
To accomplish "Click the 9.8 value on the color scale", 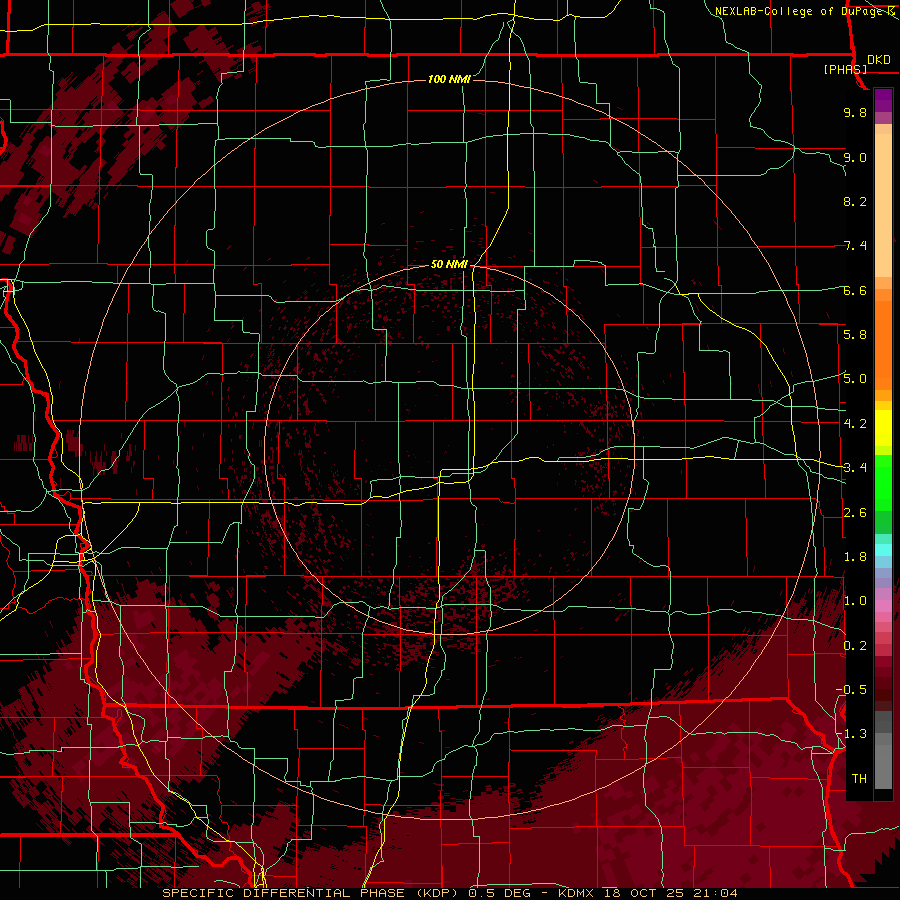I will (x=855, y=112).
